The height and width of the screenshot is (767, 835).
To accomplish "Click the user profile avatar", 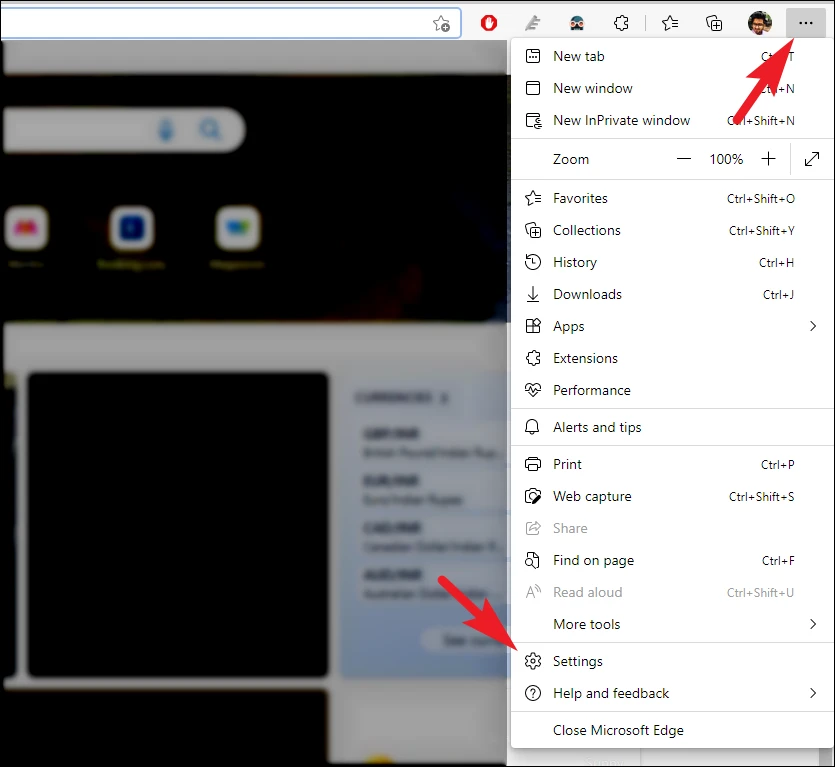I will click(759, 23).
